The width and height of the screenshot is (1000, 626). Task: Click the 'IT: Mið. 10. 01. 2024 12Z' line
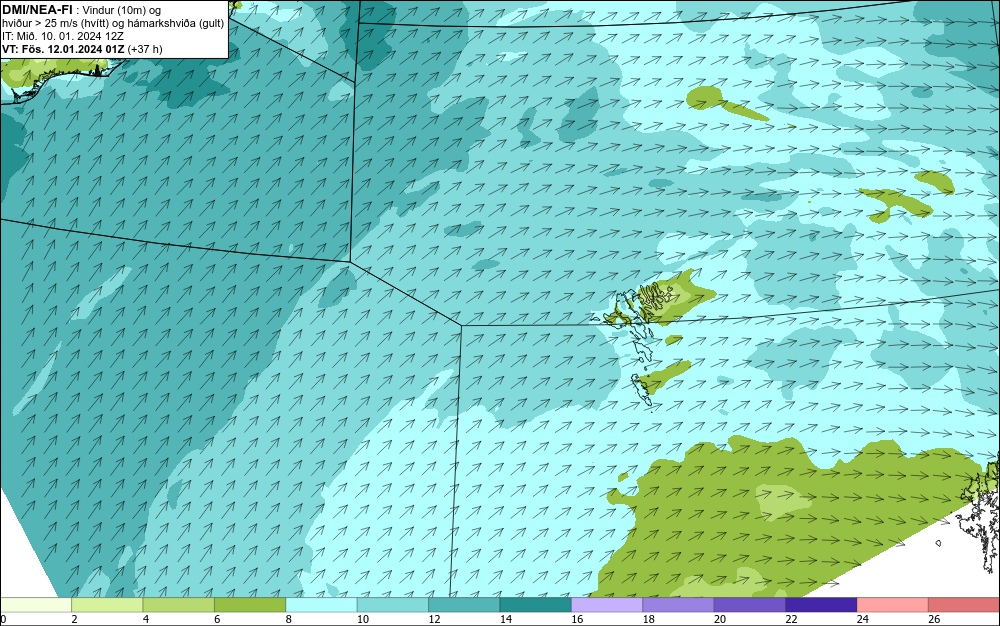coord(62,36)
